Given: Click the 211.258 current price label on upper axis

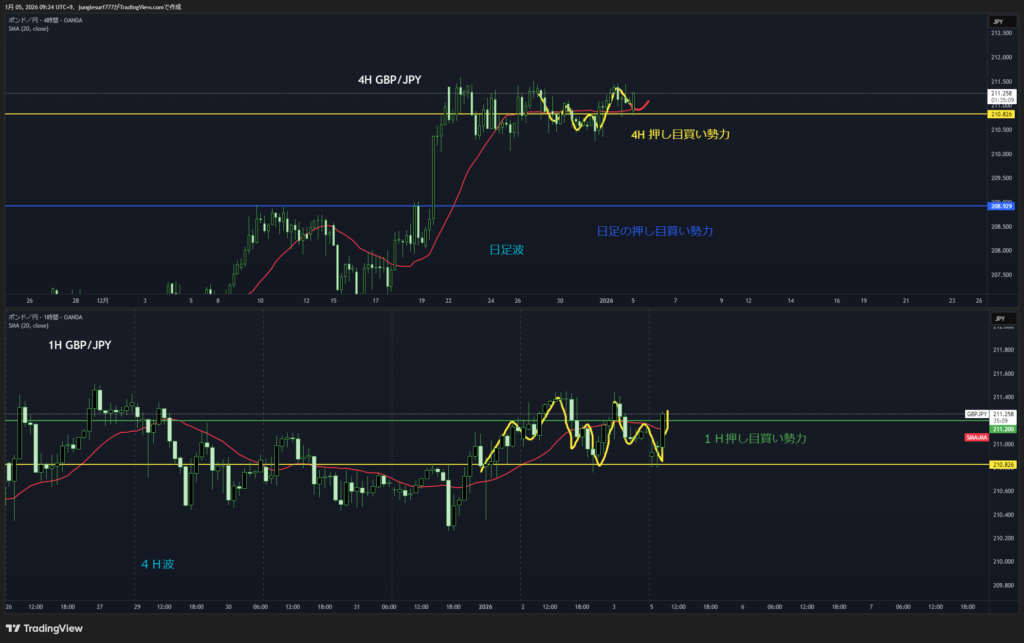Looking at the screenshot, I should click(x=1002, y=93).
